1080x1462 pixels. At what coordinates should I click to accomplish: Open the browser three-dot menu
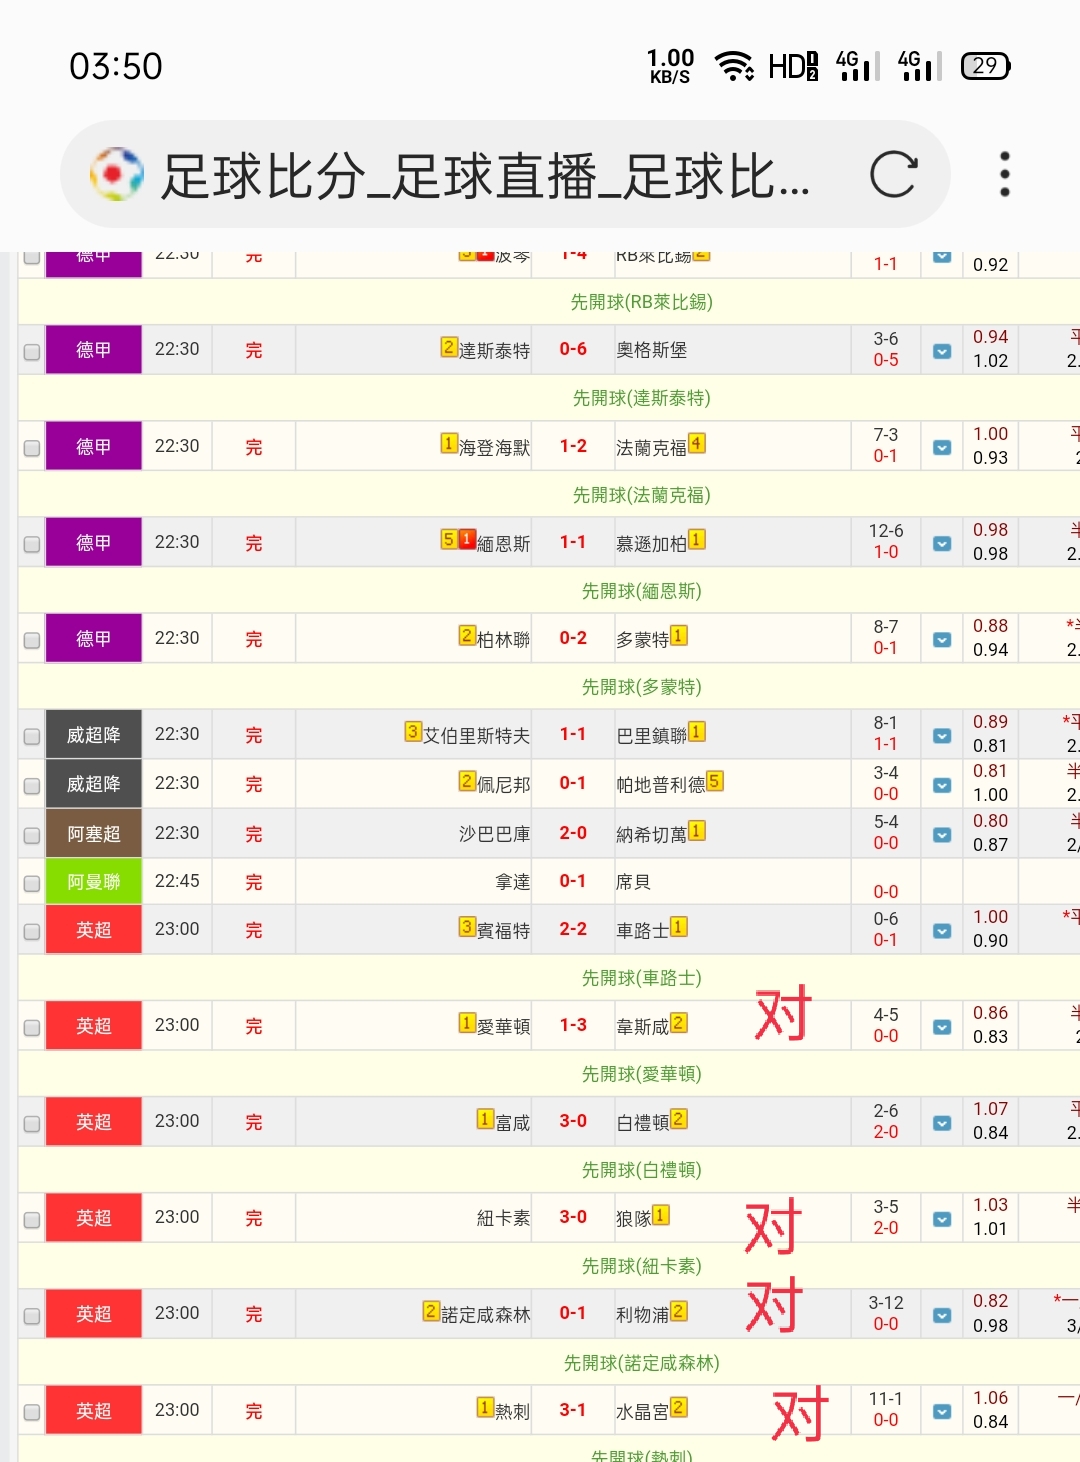tap(1005, 175)
